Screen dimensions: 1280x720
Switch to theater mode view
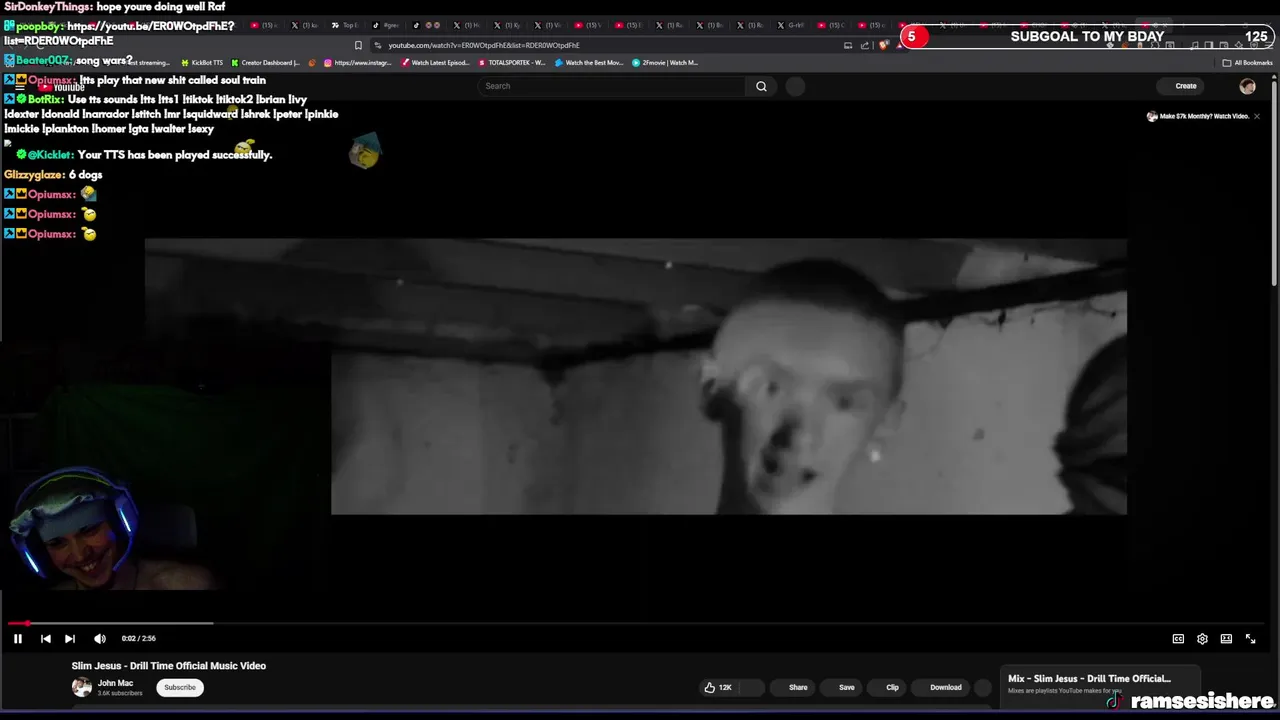[x=1226, y=639]
